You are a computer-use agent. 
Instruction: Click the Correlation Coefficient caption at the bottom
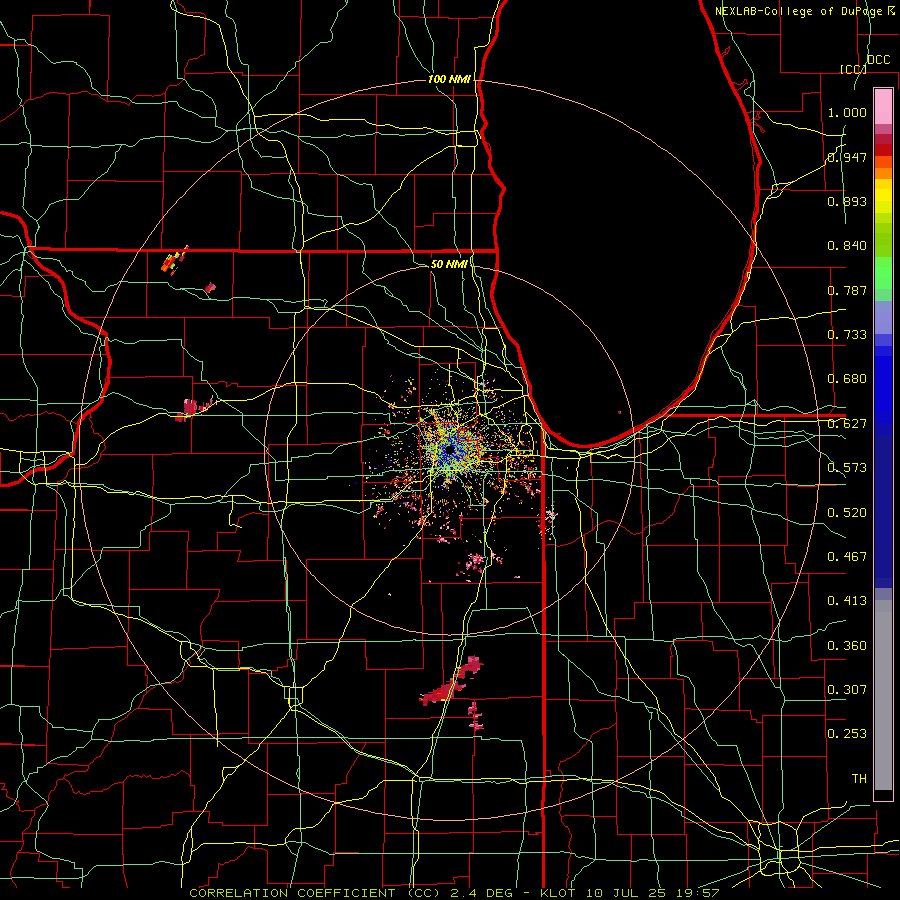453,893
